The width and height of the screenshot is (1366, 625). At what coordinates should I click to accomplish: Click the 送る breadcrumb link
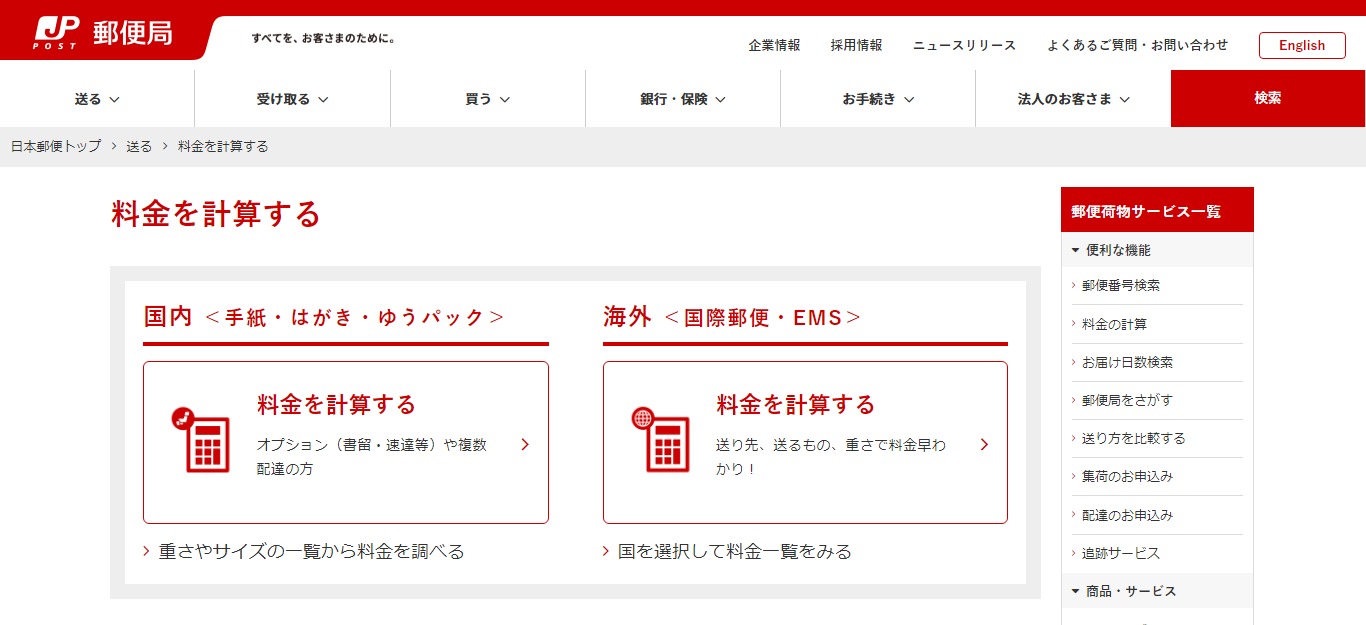tap(139, 146)
